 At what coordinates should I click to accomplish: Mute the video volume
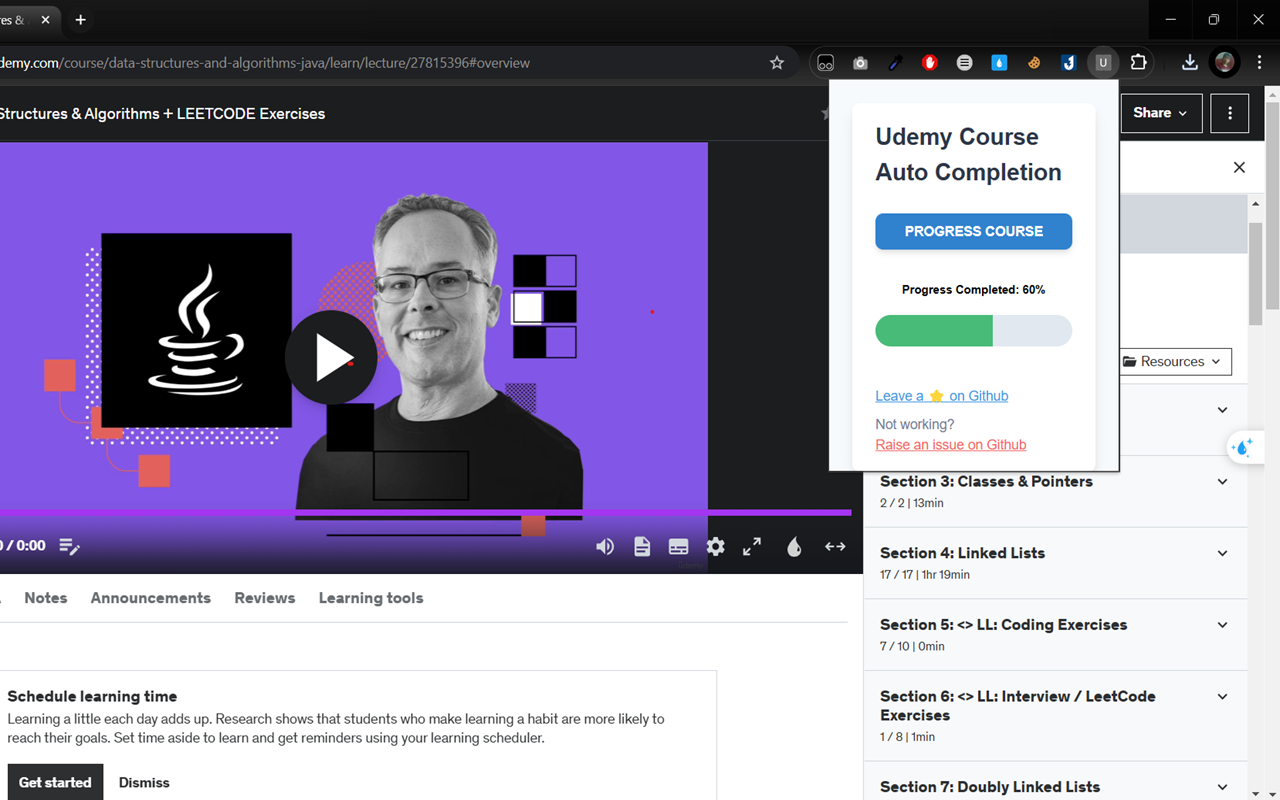coord(604,546)
